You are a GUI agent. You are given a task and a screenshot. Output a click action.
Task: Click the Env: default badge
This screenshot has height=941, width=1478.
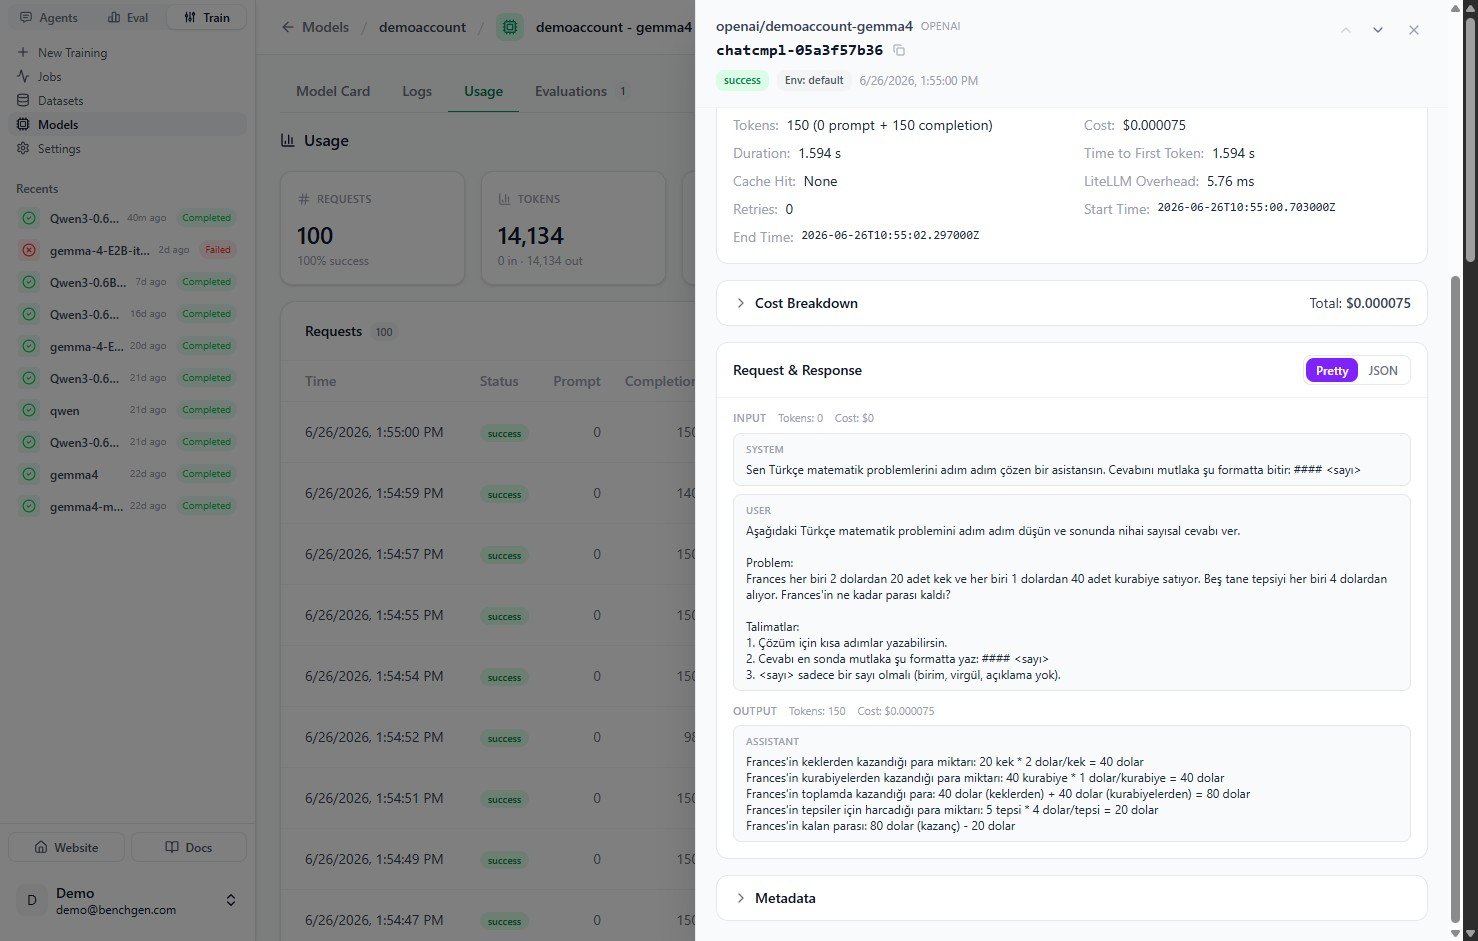coord(813,80)
